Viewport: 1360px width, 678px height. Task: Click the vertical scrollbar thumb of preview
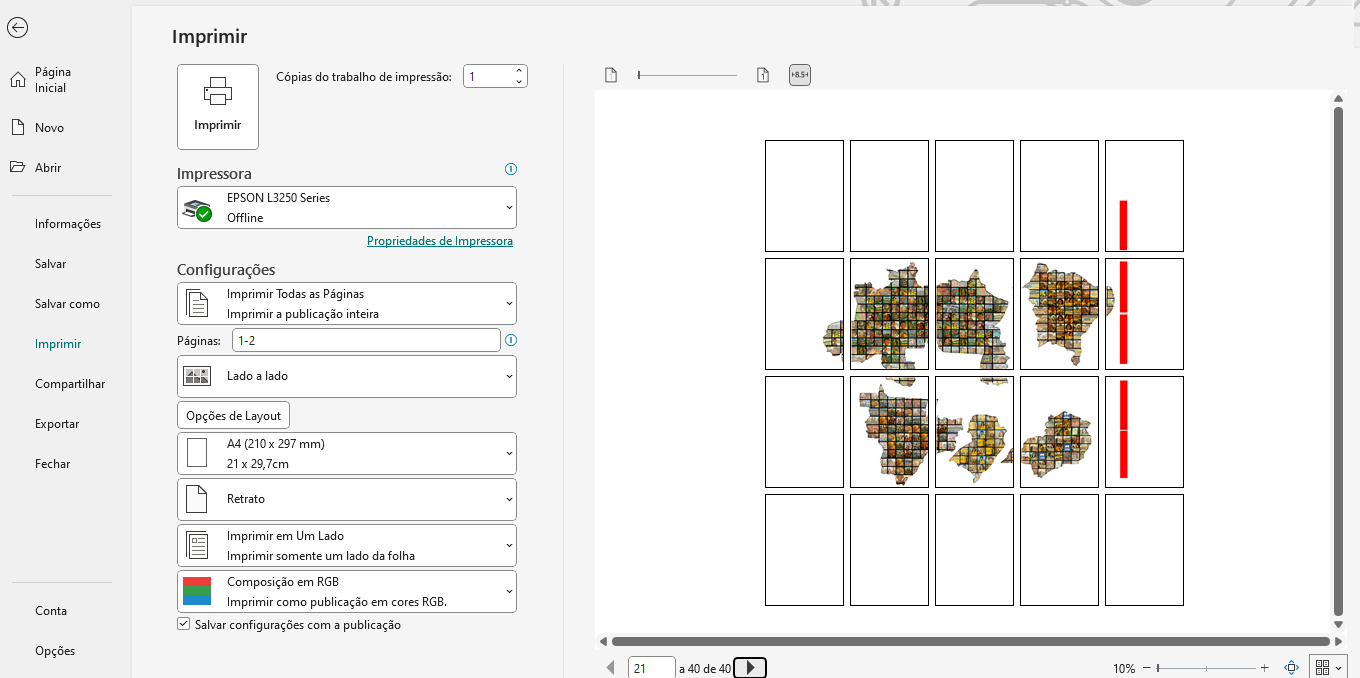(1338, 362)
